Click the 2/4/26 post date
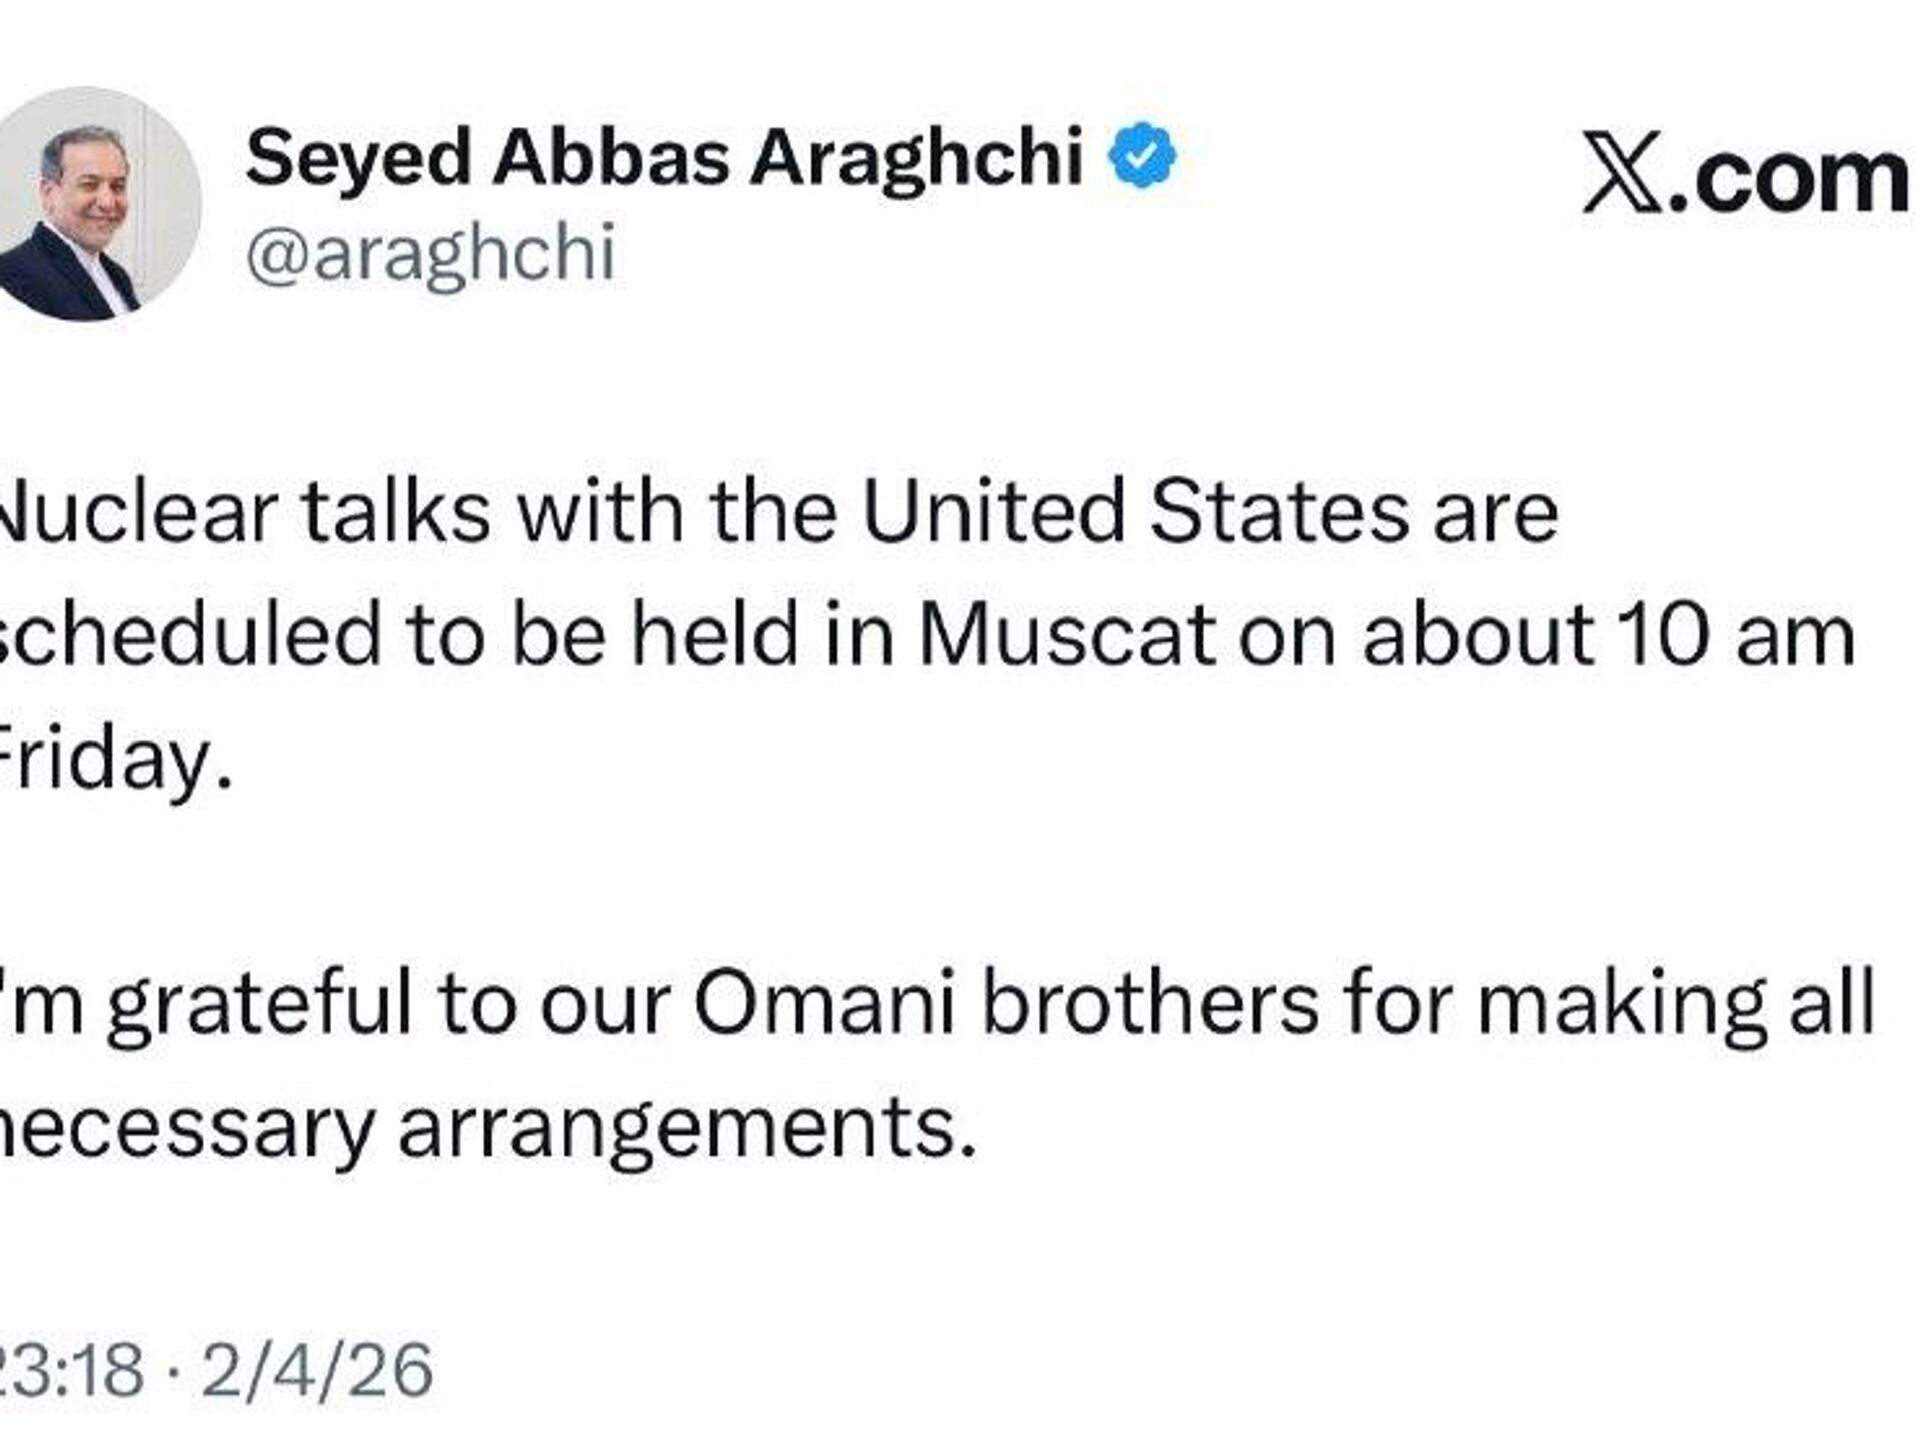 coord(317,1370)
